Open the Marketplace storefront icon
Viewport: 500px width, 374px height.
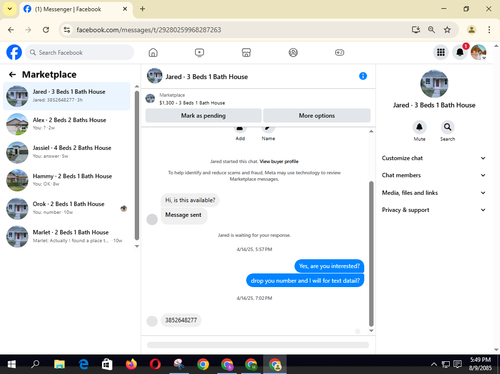pyautogui.click(x=246, y=52)
